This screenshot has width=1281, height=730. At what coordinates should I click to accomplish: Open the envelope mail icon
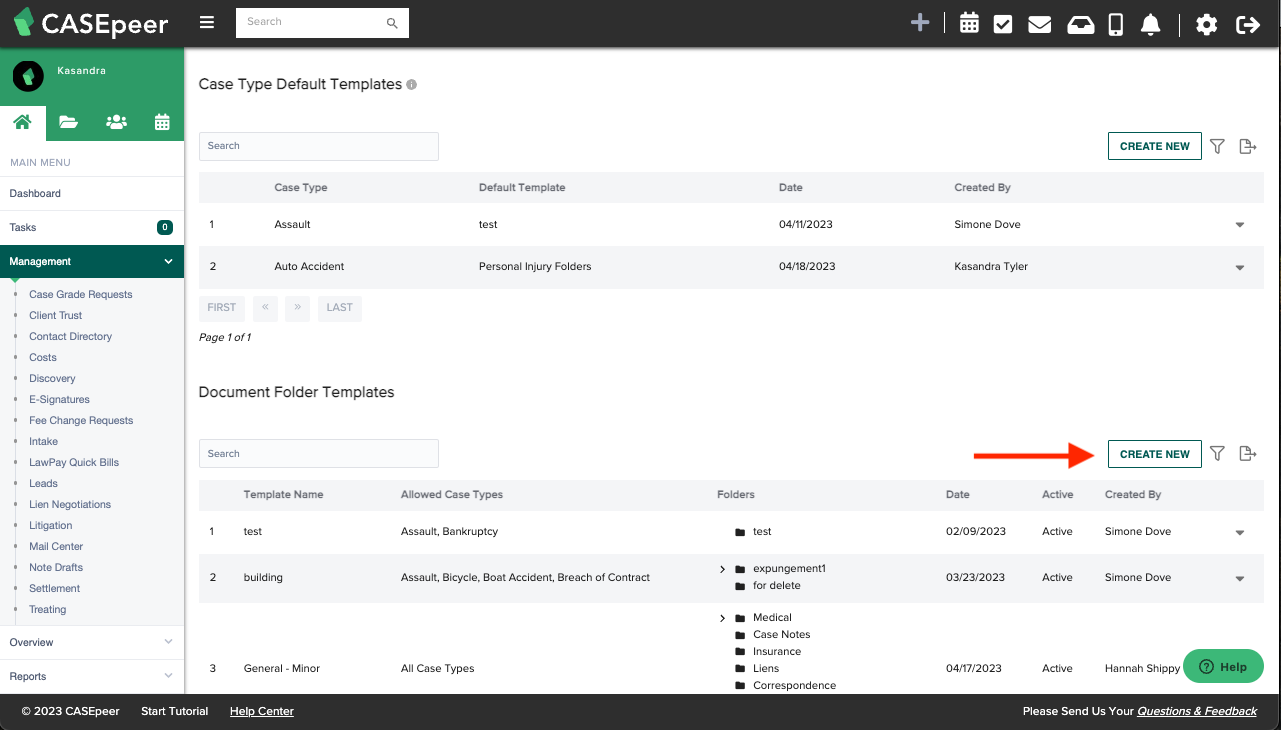pos(1039,24)
